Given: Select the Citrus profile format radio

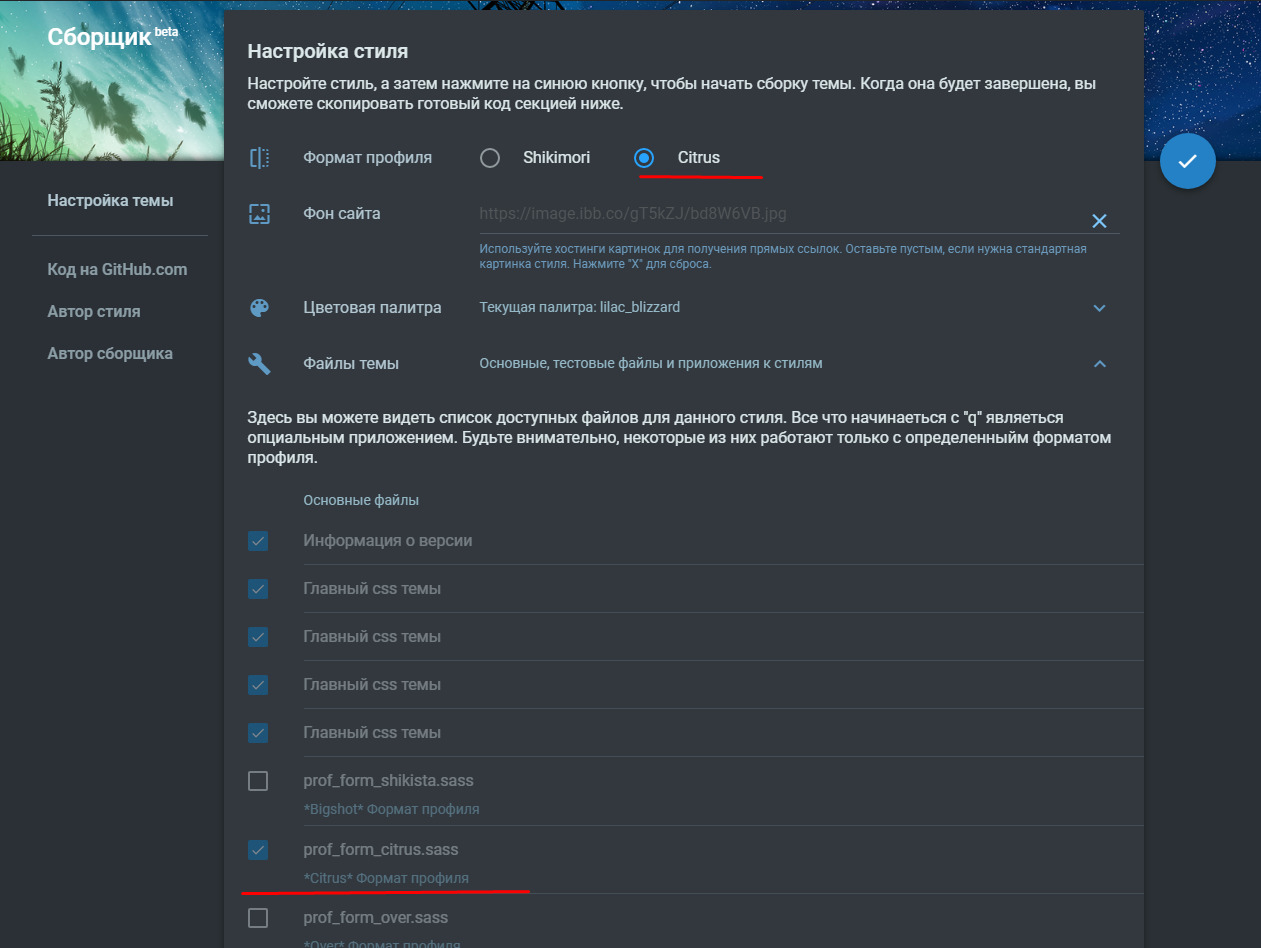Looking at the screenshot, I should (x=644, y=158).
